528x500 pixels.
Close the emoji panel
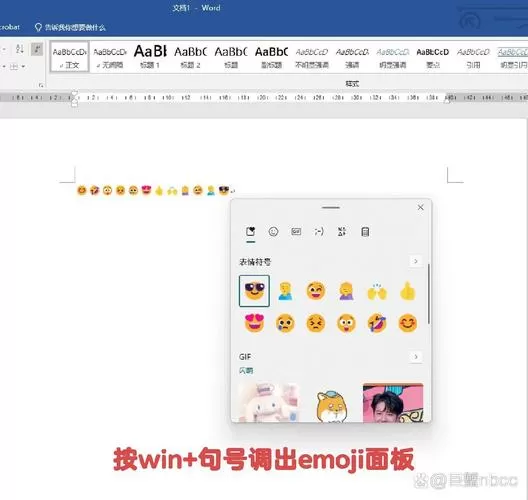click(x=421, y=207)
